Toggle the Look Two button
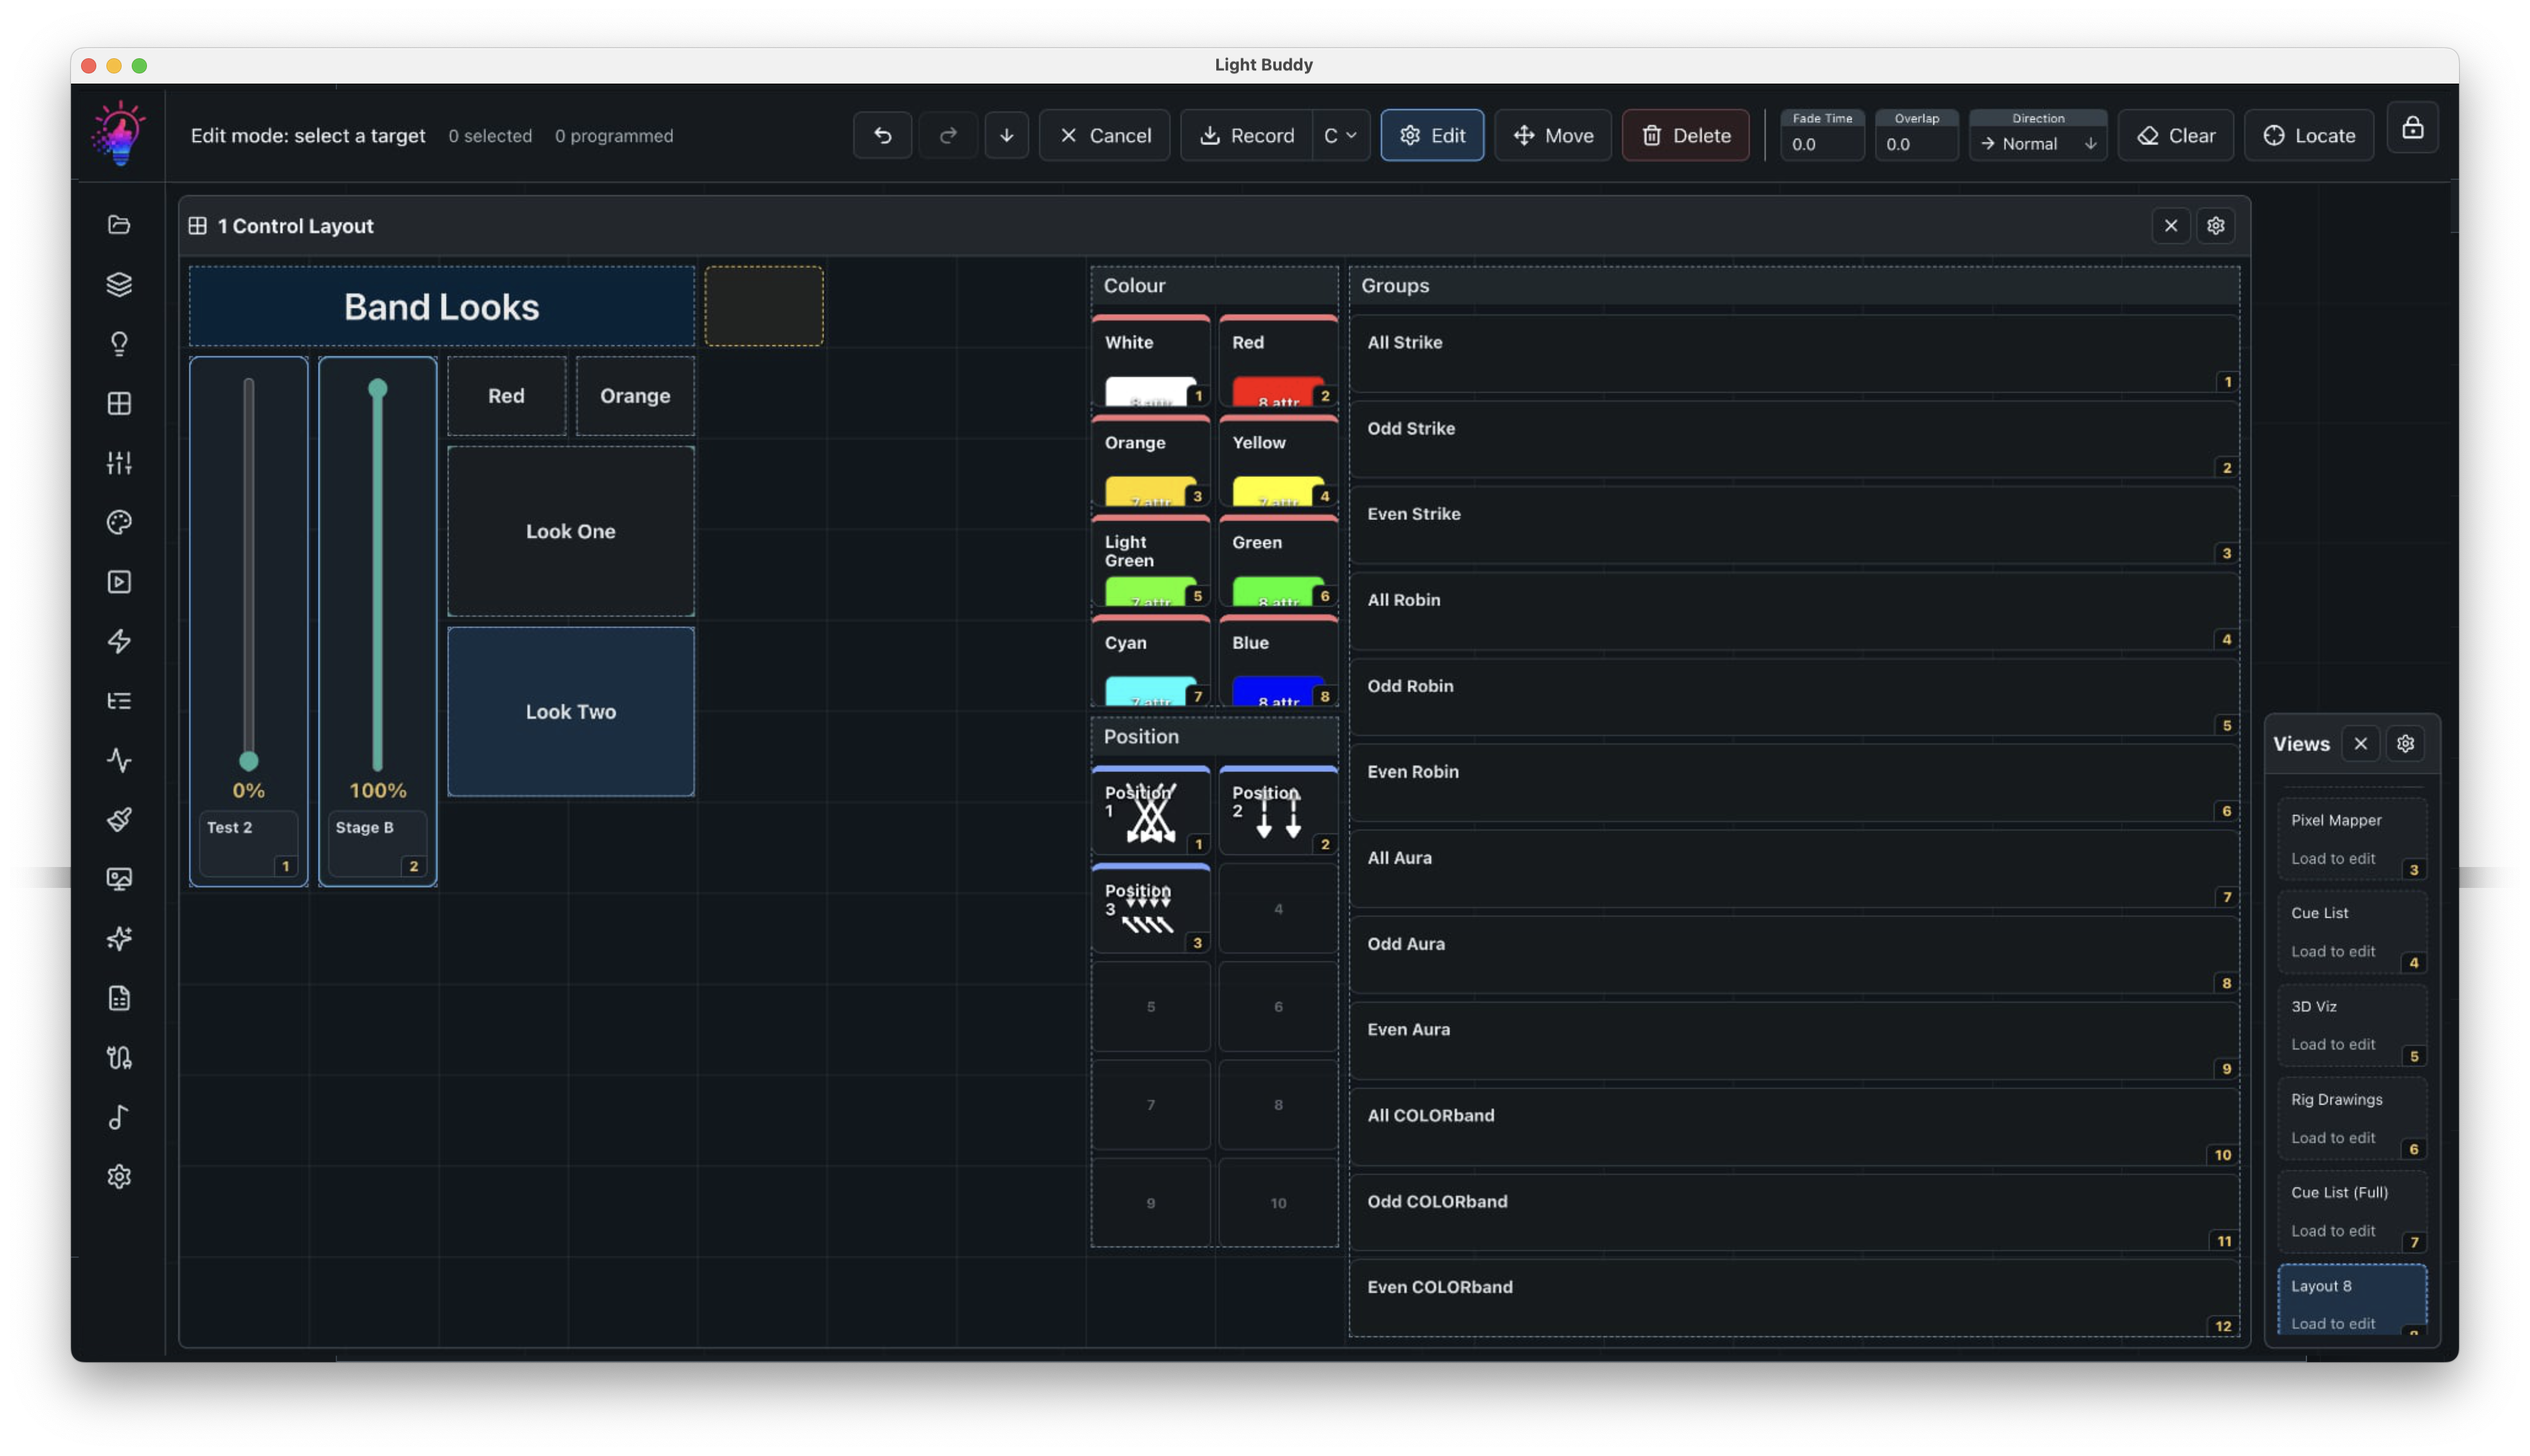 tap(571, 712)
